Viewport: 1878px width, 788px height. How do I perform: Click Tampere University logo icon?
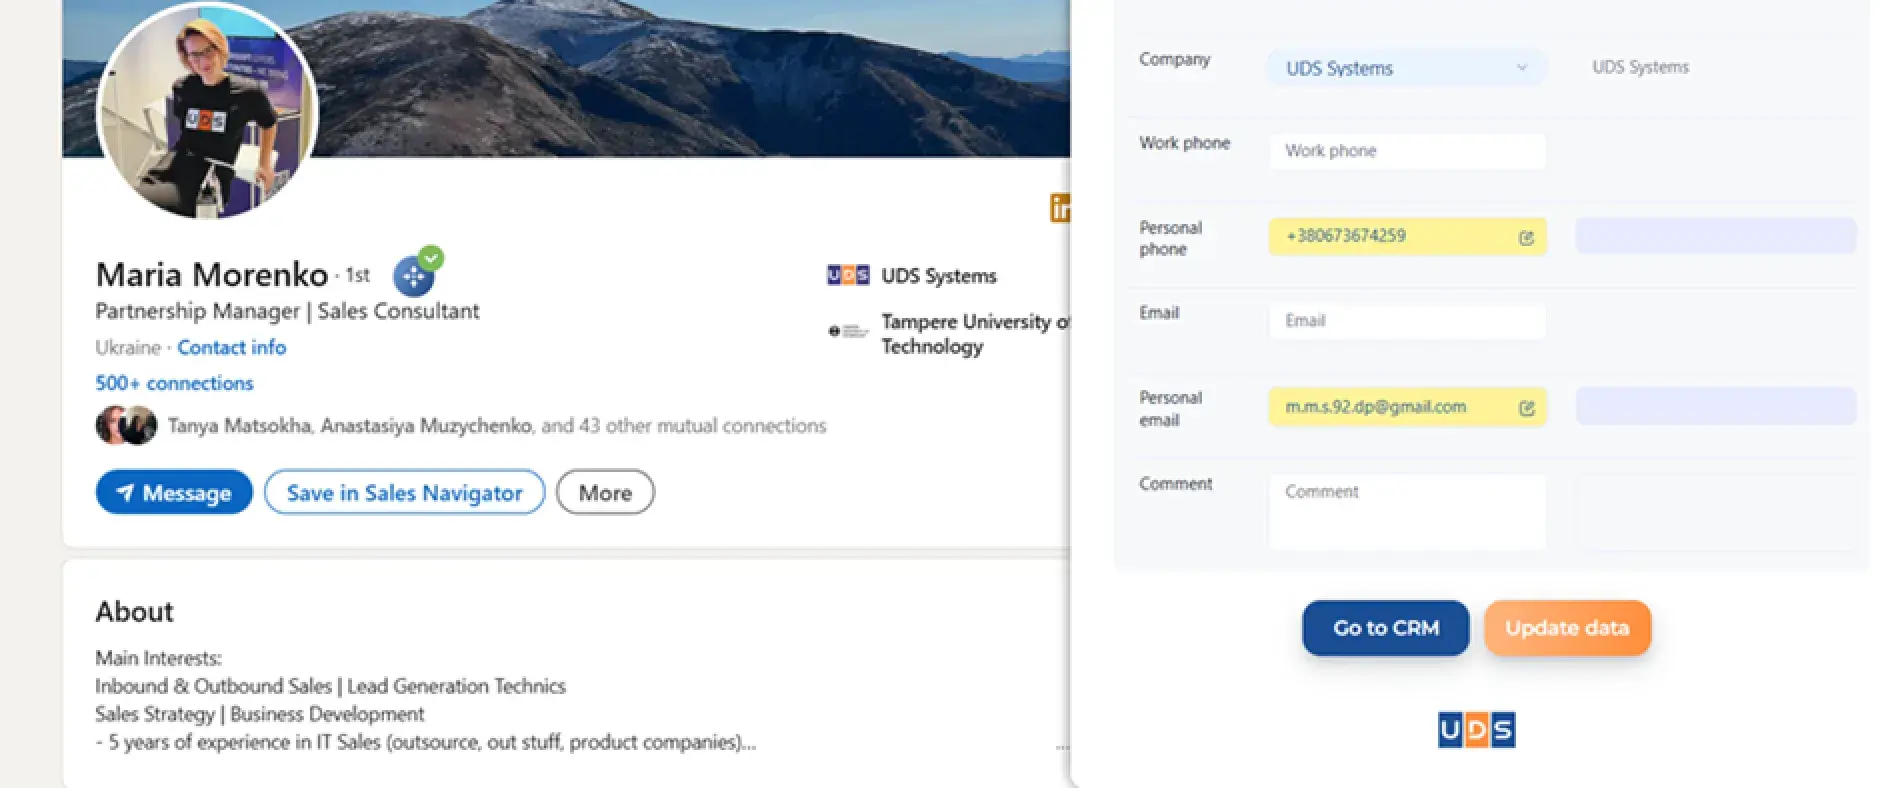[x=848, y=331]
